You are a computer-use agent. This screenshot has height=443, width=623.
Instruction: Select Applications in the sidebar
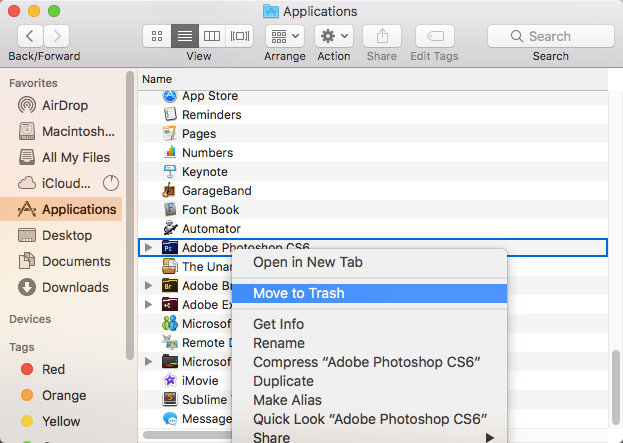coord(61,209)
